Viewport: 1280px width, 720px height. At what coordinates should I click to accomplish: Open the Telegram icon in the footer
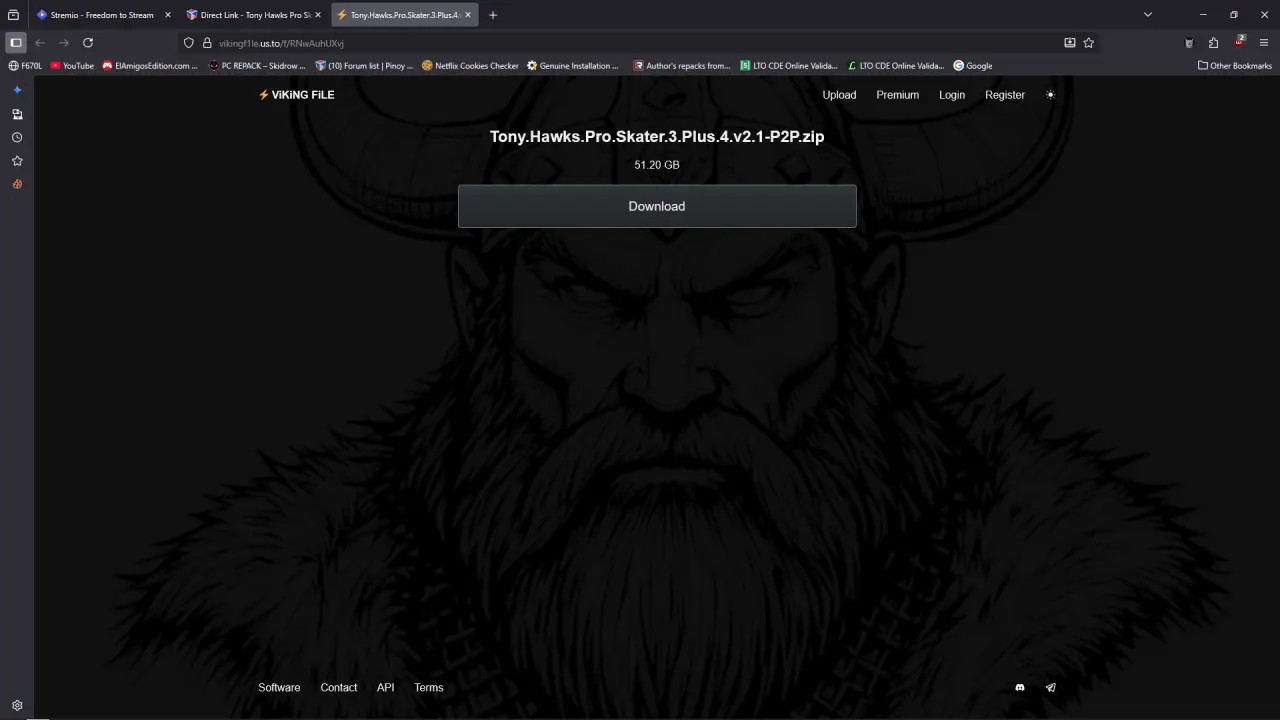pyautogui.click(x=1051, y=688)
